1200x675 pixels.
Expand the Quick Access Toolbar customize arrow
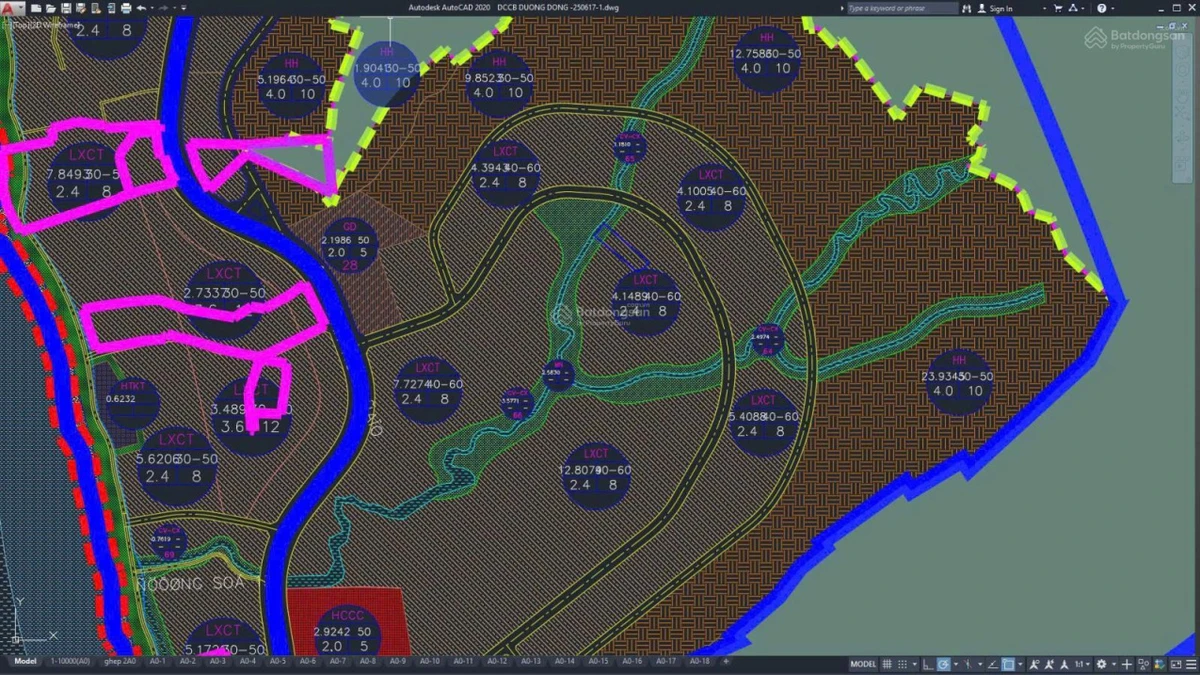click(x=184, y=8)
